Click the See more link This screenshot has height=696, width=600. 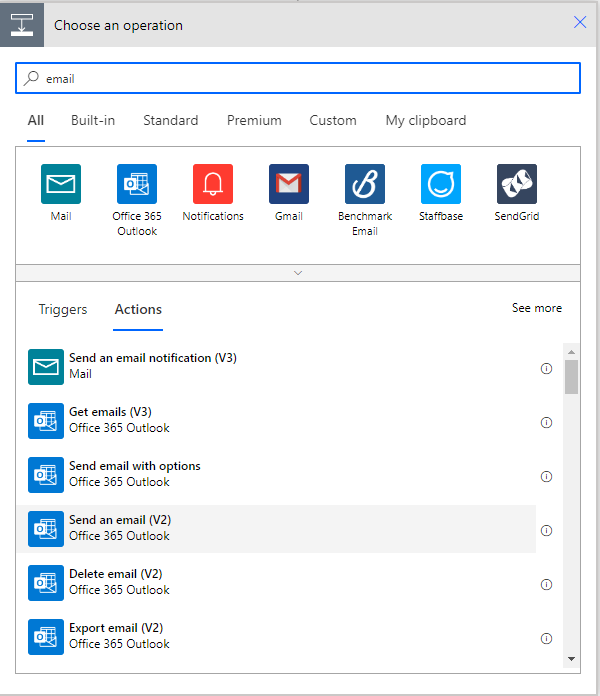click(x=537, y=308)
